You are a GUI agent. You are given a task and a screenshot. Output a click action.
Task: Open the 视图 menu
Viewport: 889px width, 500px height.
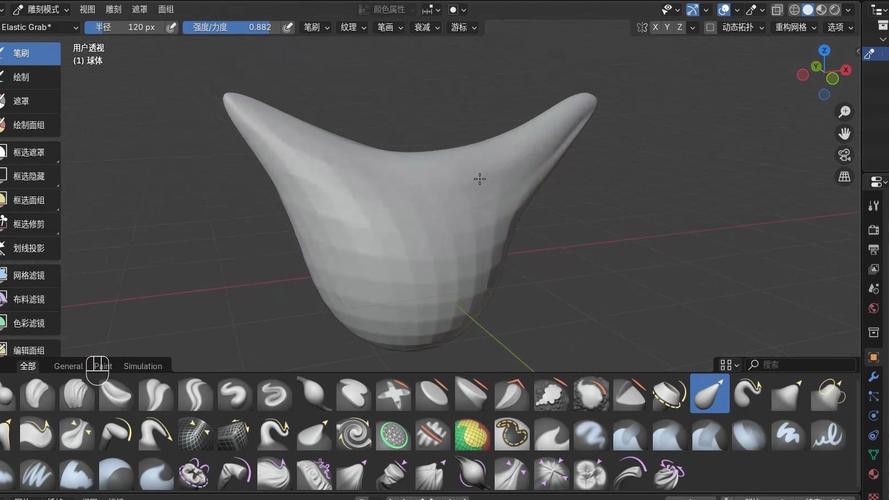click(x=87, y=10)
